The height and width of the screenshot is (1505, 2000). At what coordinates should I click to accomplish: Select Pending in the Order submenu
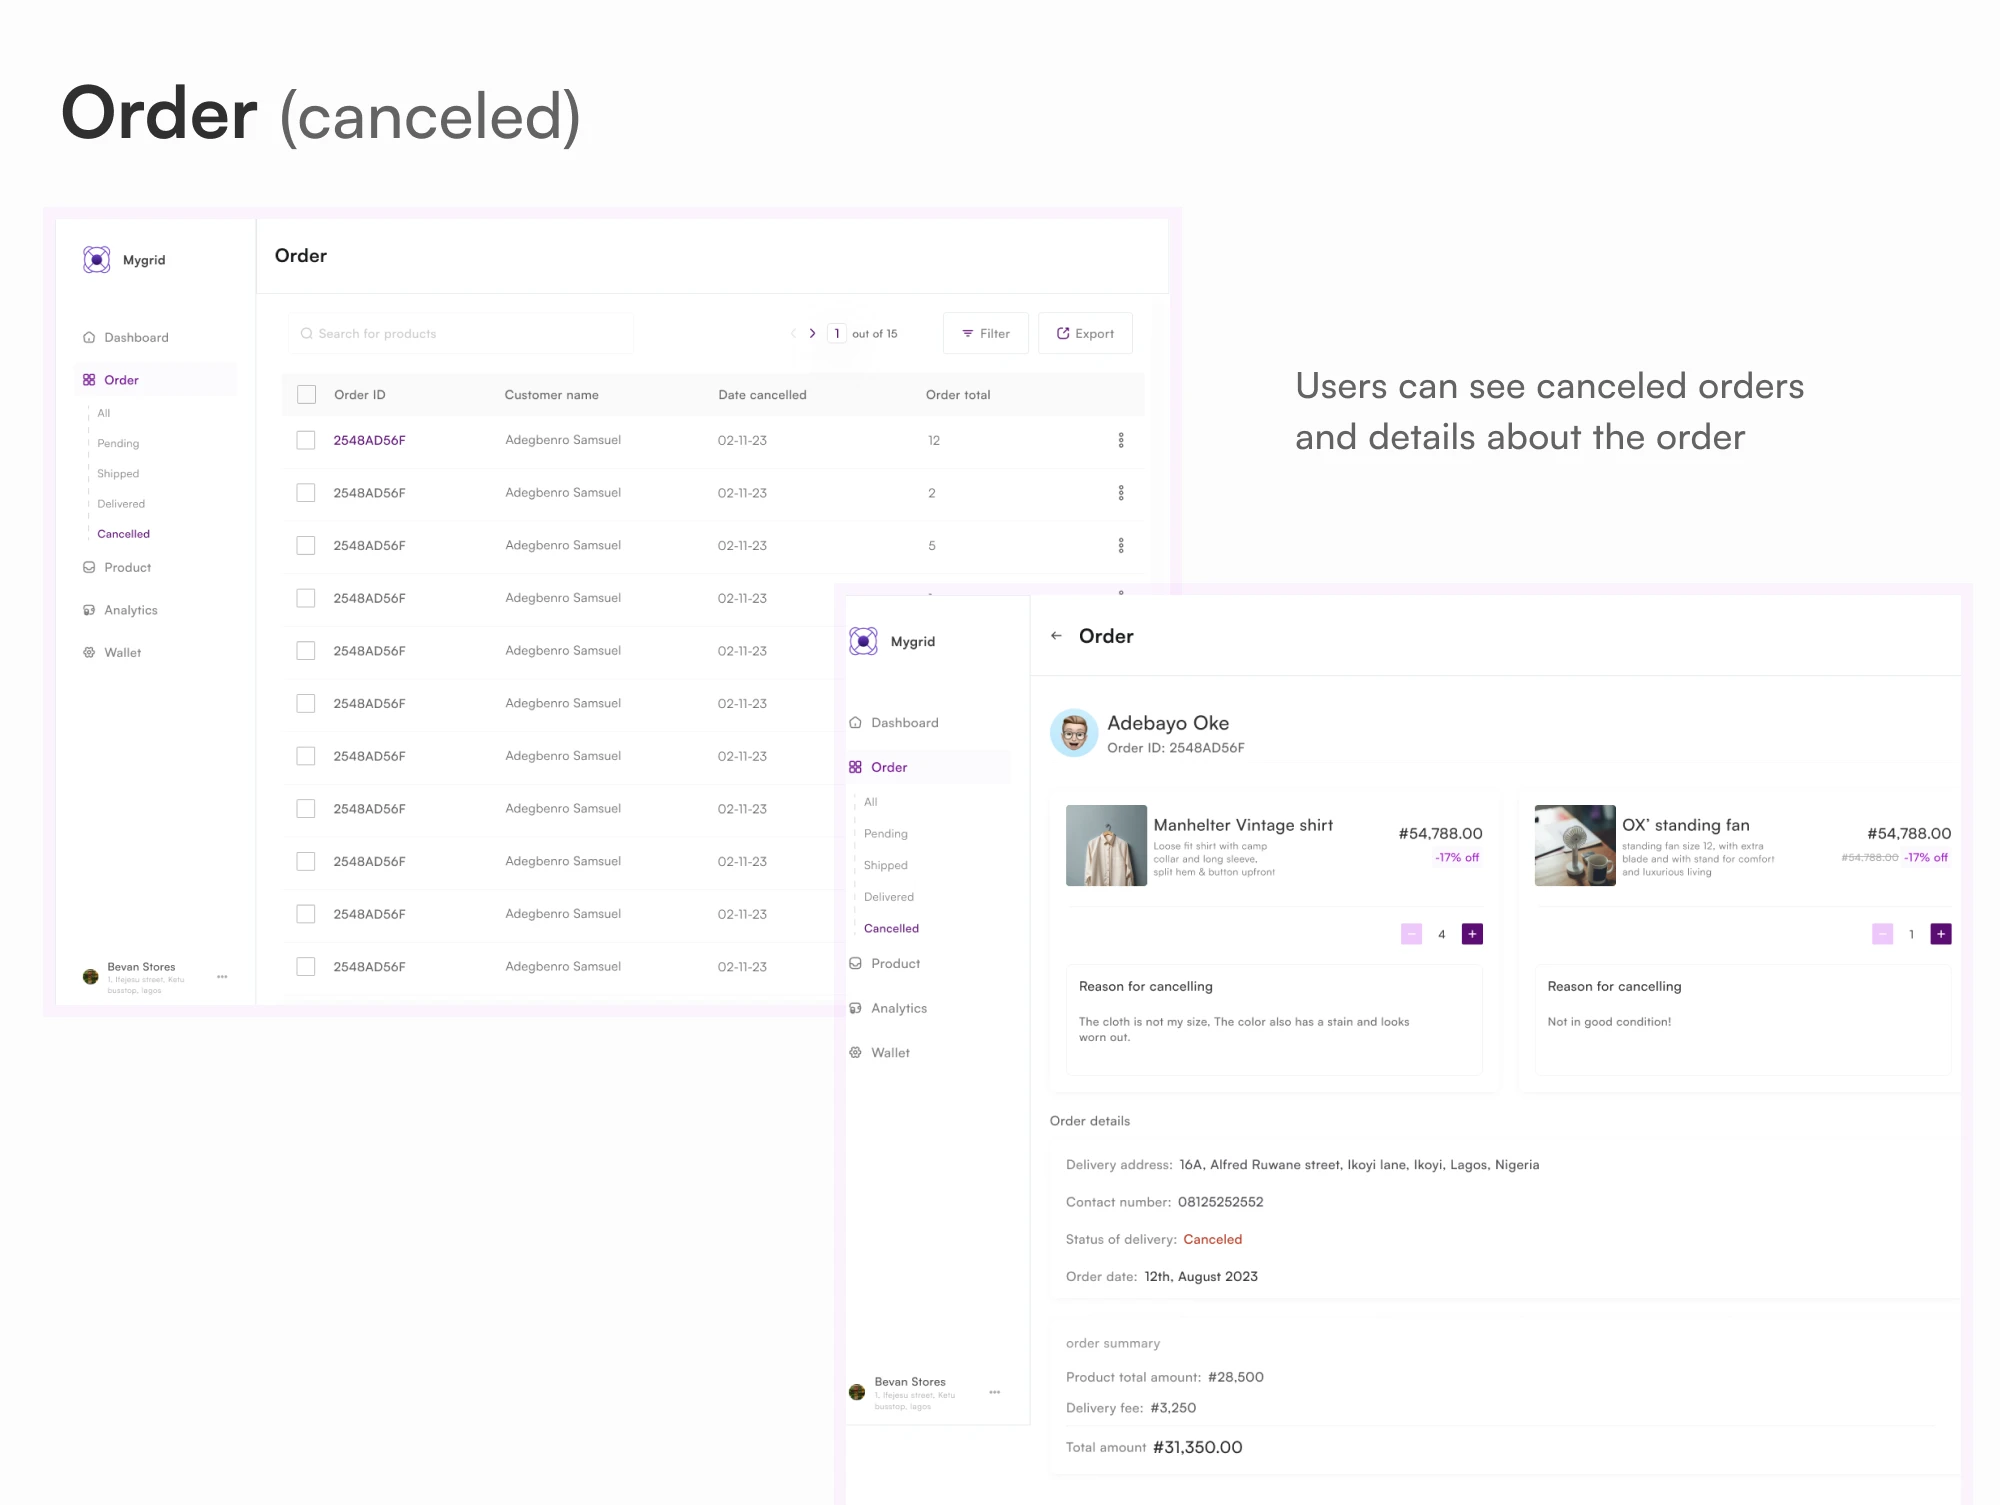click(118, 444)
